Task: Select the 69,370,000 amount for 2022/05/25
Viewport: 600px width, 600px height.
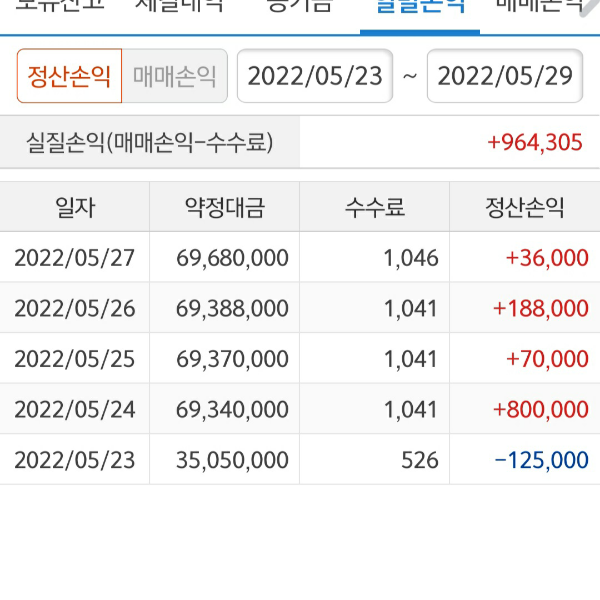Action: tap(232, 358)
